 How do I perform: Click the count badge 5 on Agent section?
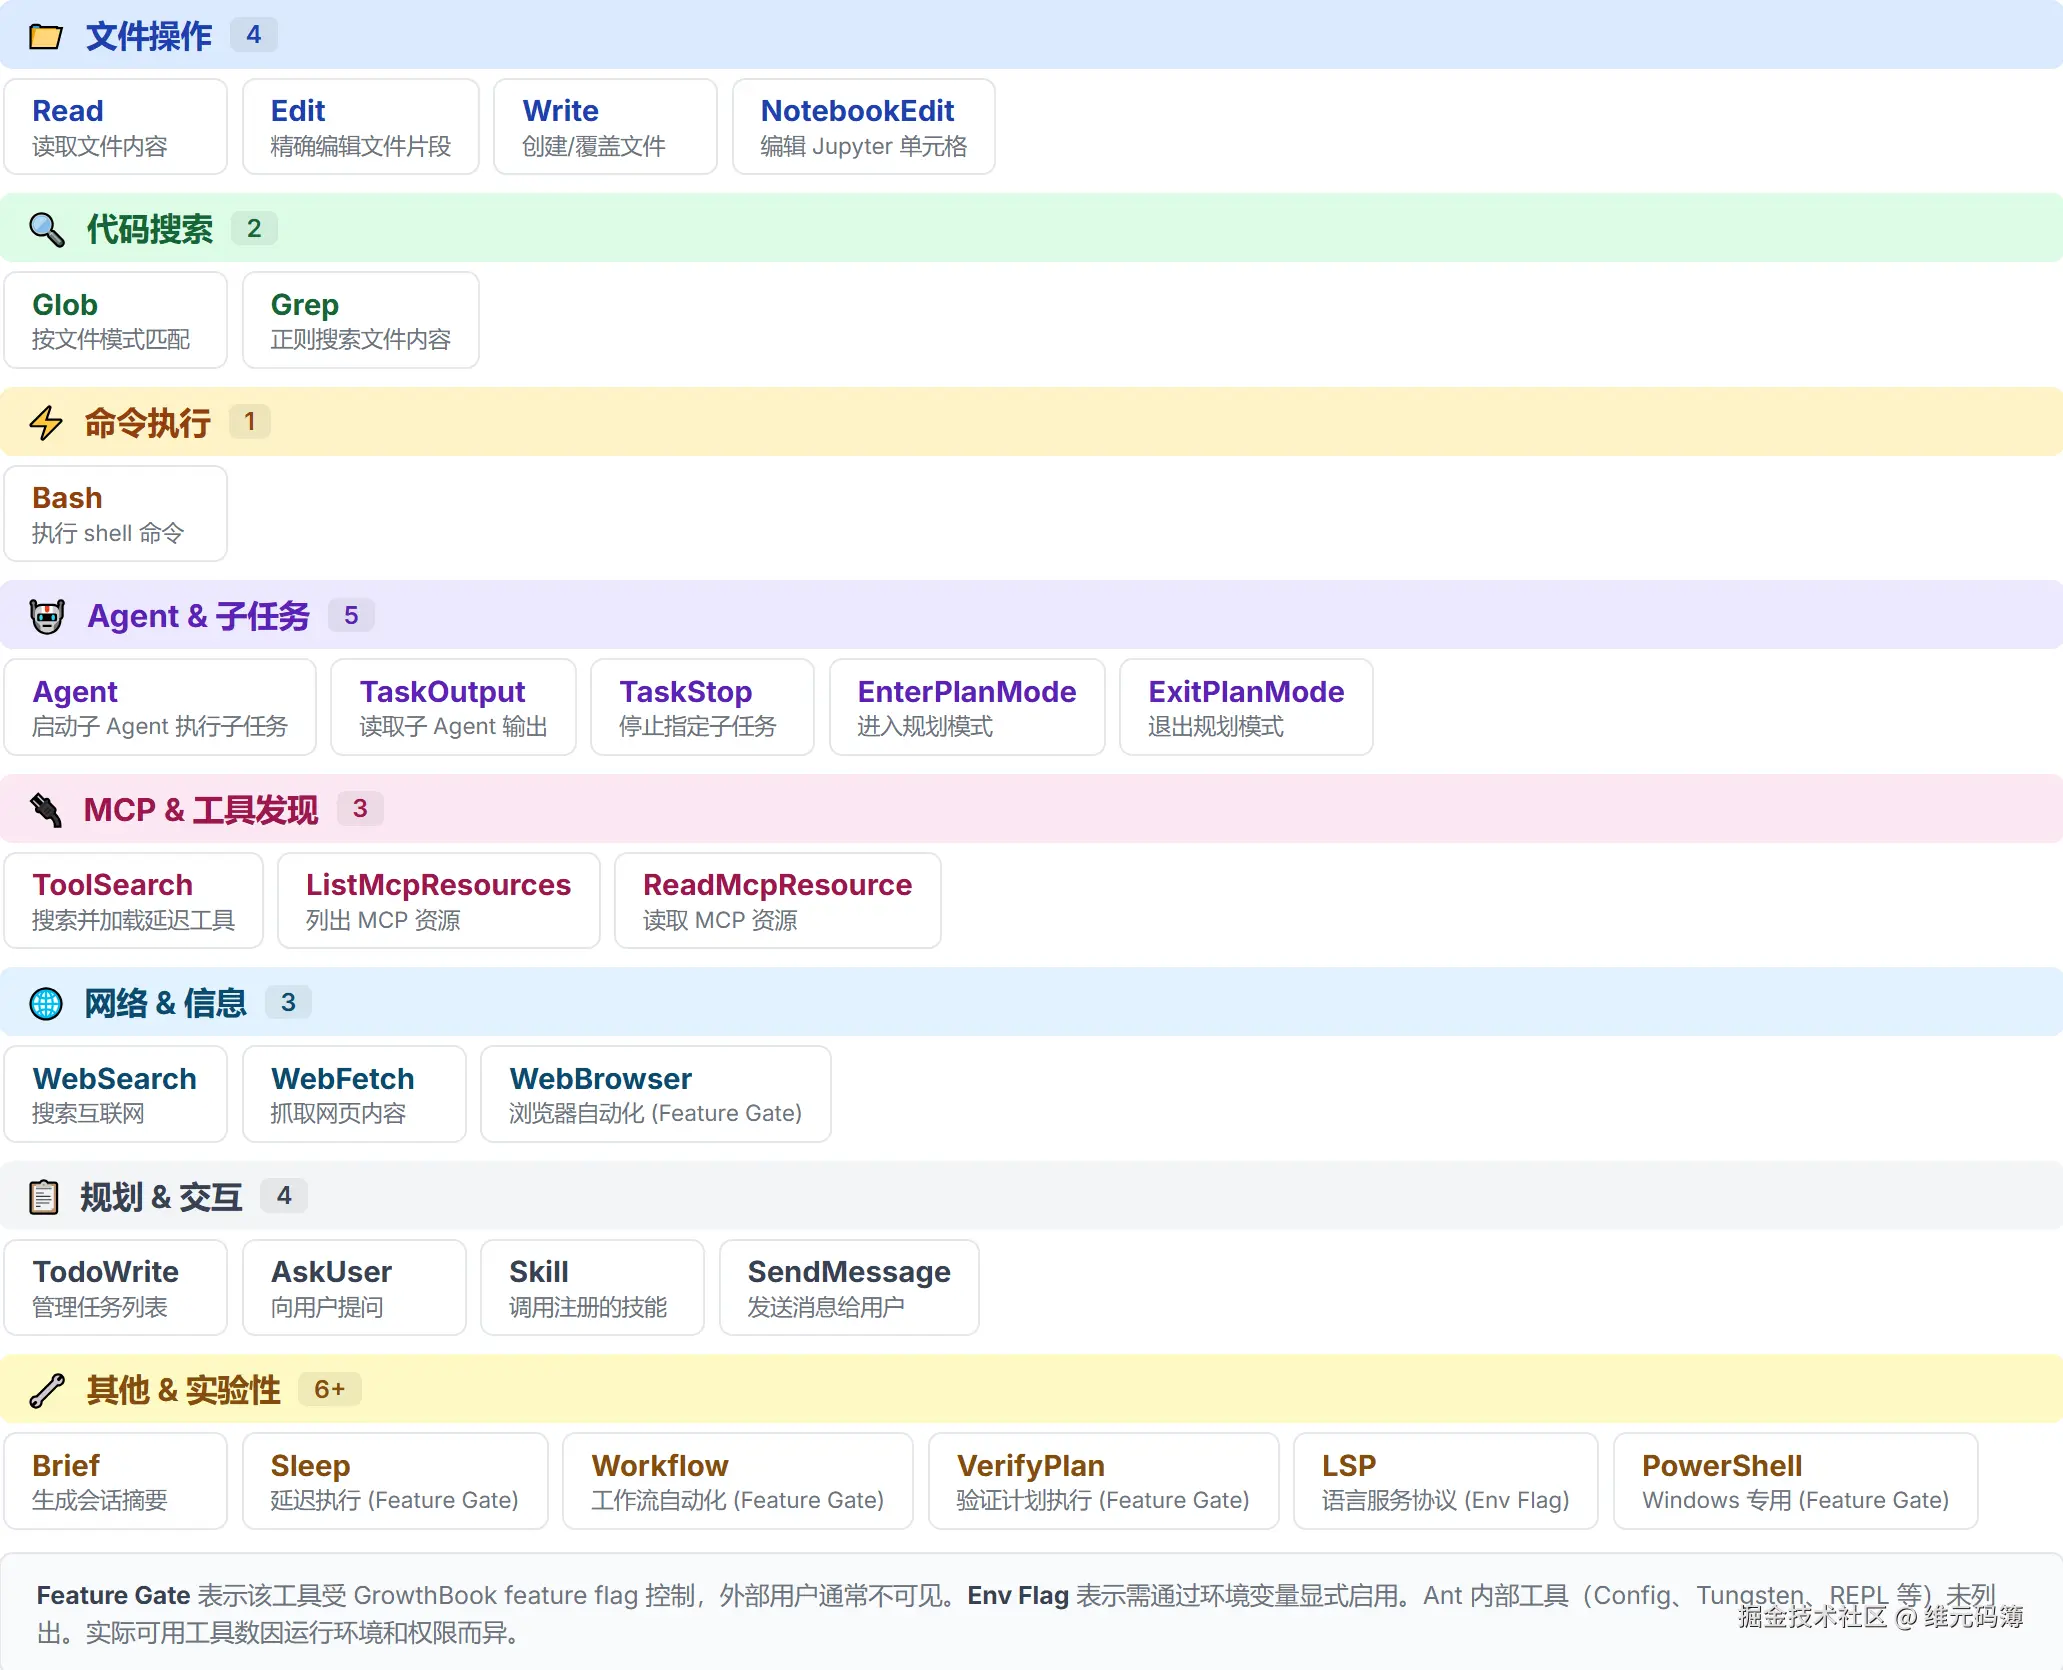click(x=351, y=615)
